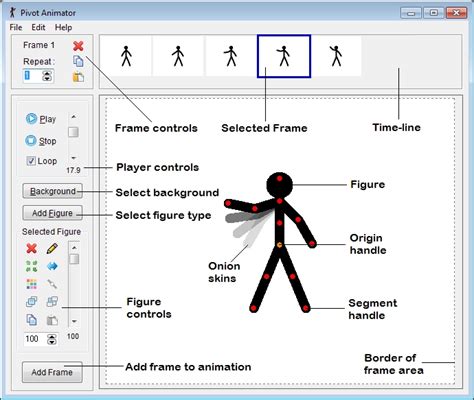This screenshot has width=474, height=400.
Task: Click the down arrow of the figure opacity slider
Action: tap(74, 321)
